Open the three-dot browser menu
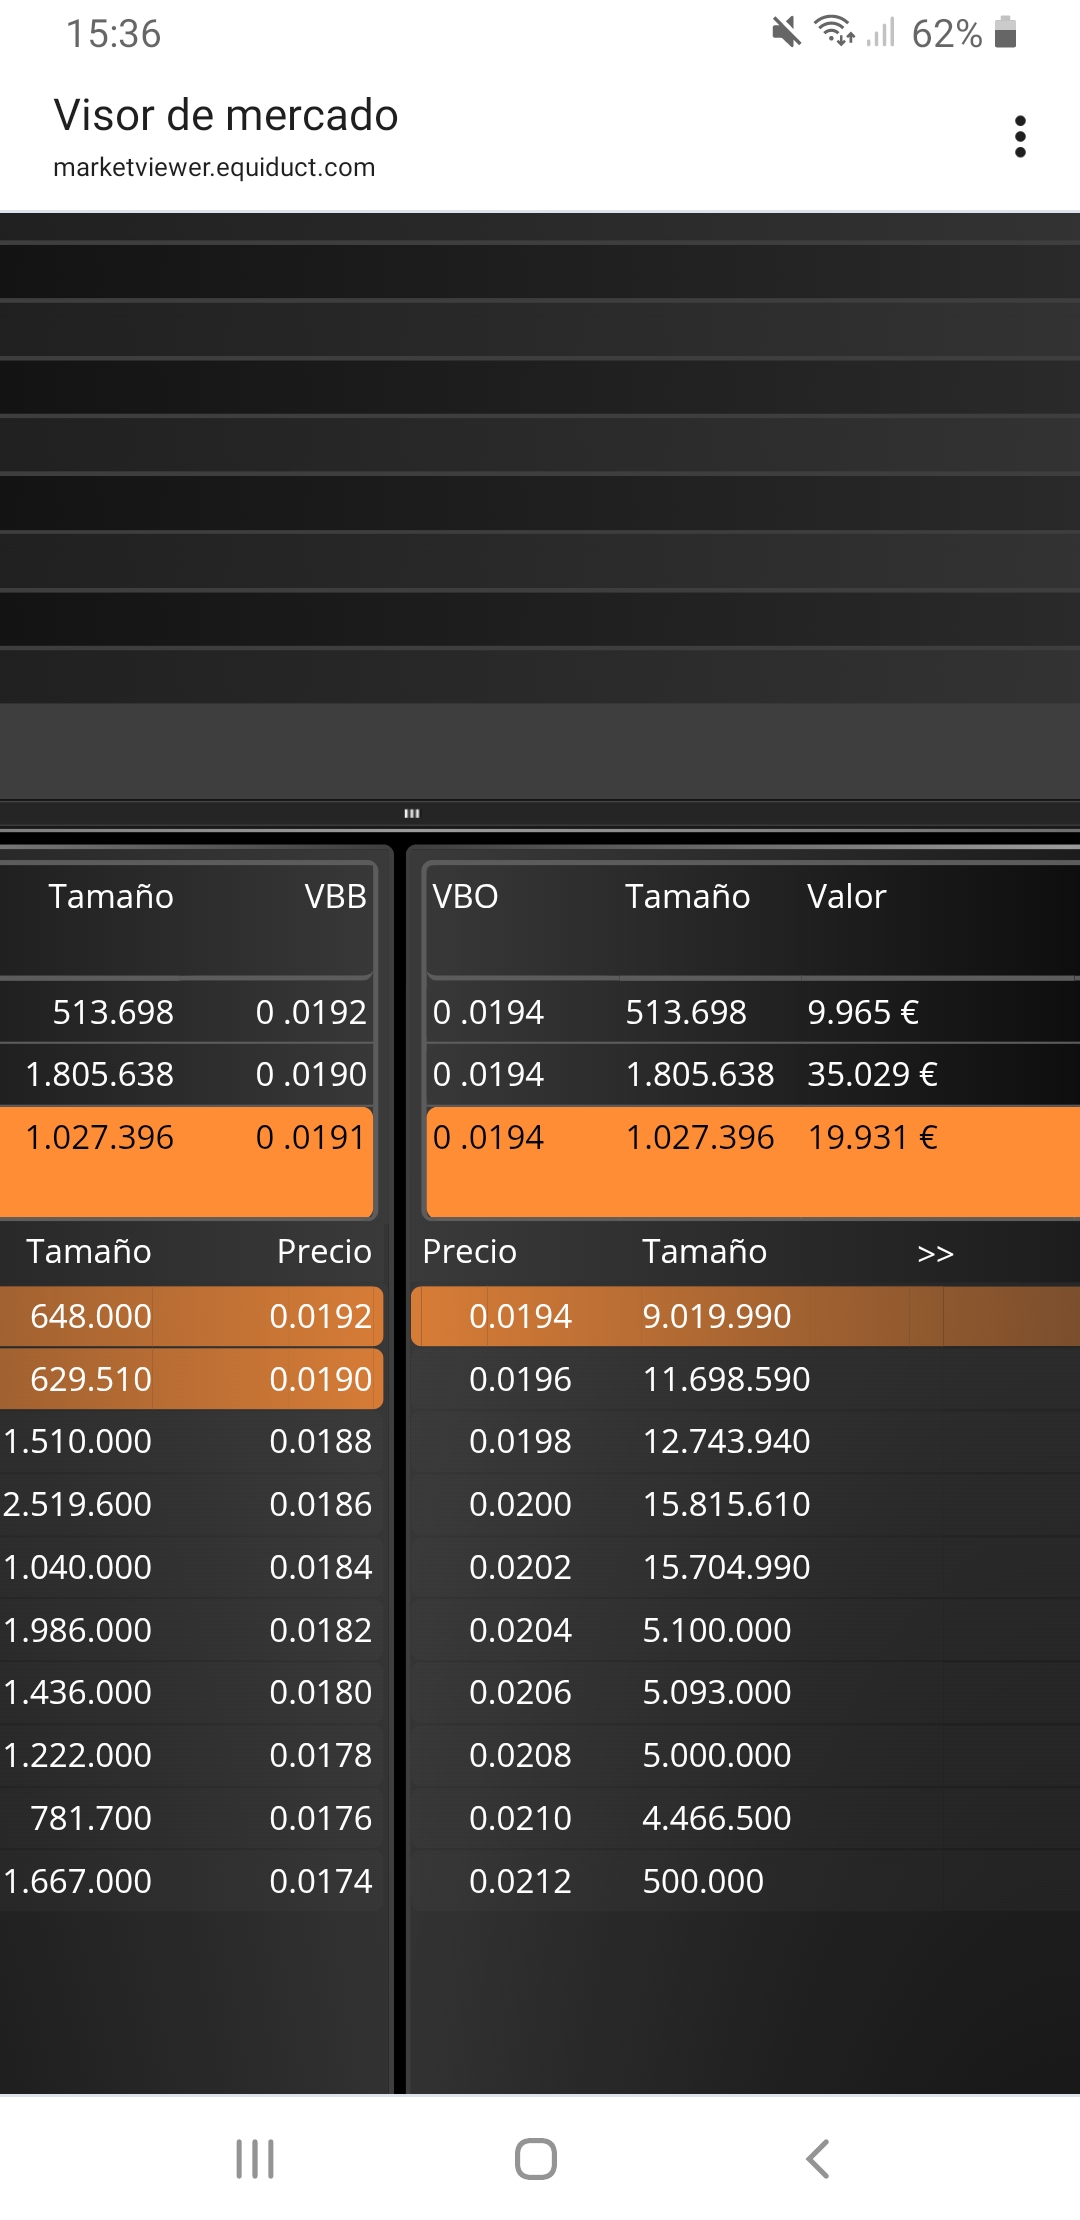This screenshot has height=2220, width=1080. pos(1020,137)
